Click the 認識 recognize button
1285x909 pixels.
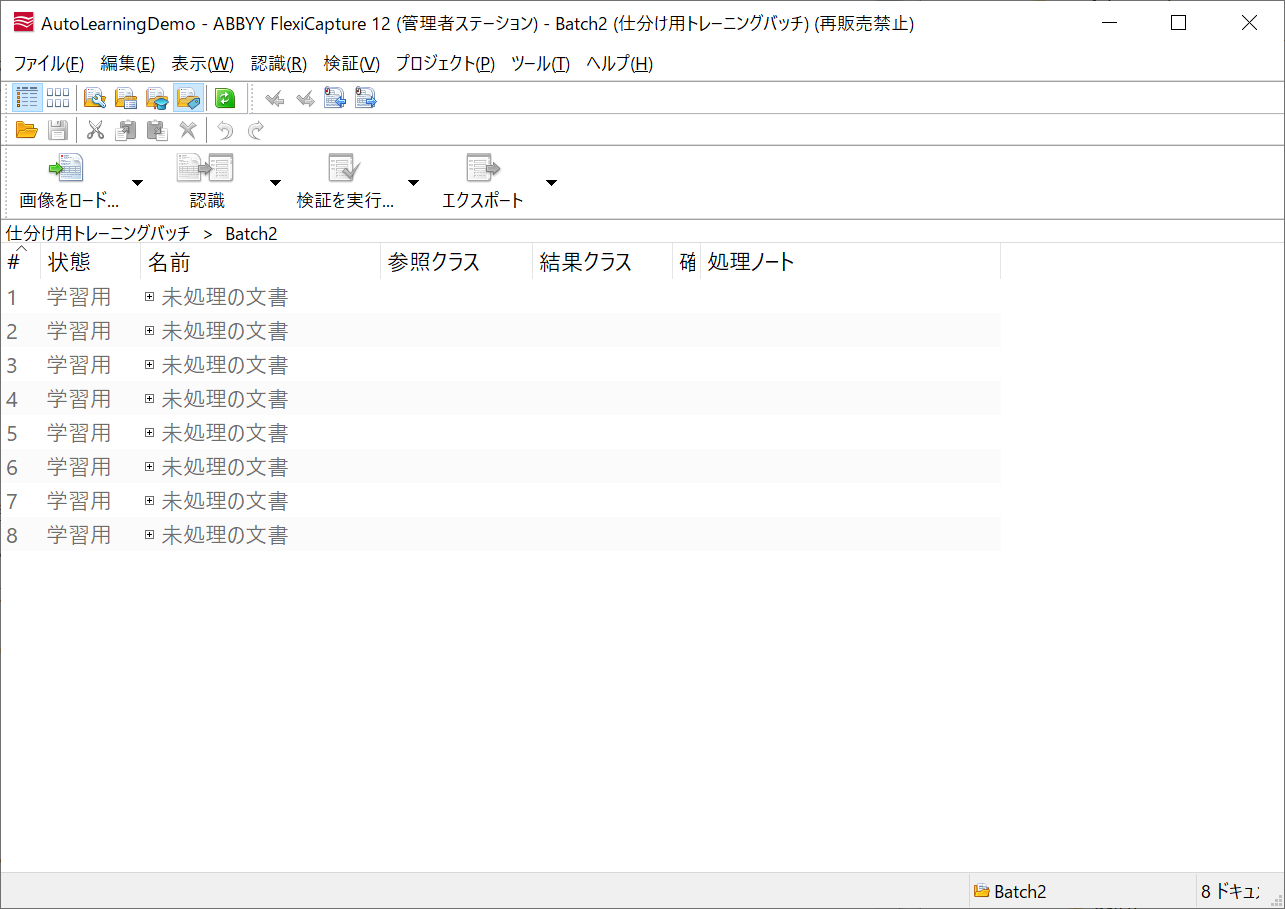pos(207,181)
